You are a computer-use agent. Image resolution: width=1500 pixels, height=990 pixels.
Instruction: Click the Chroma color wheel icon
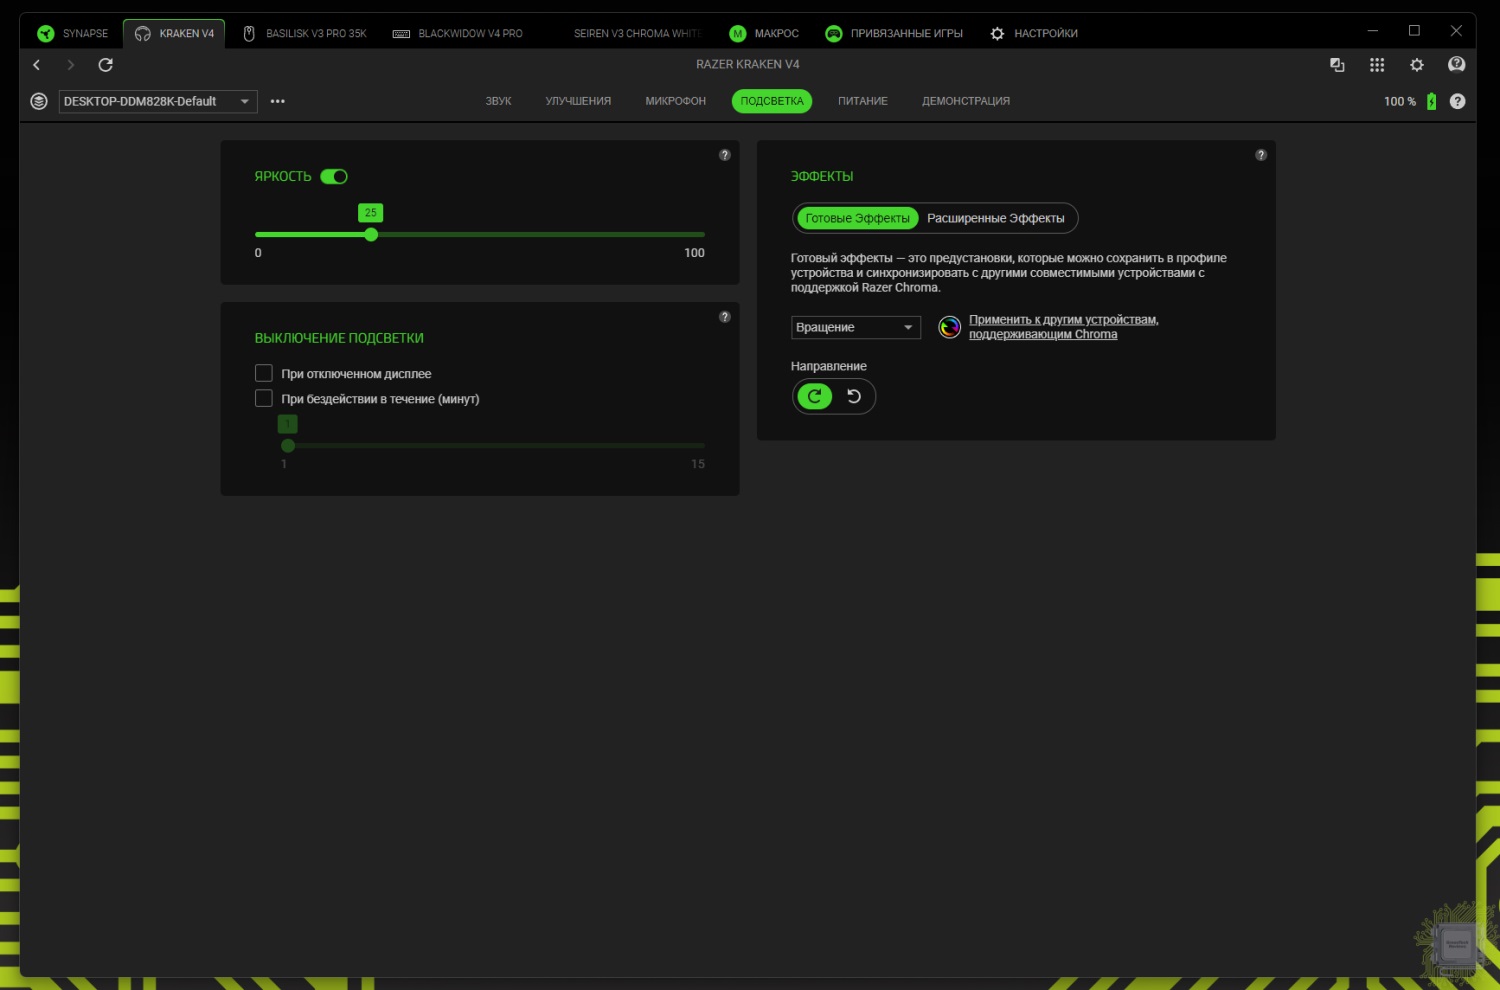point(950,327)
